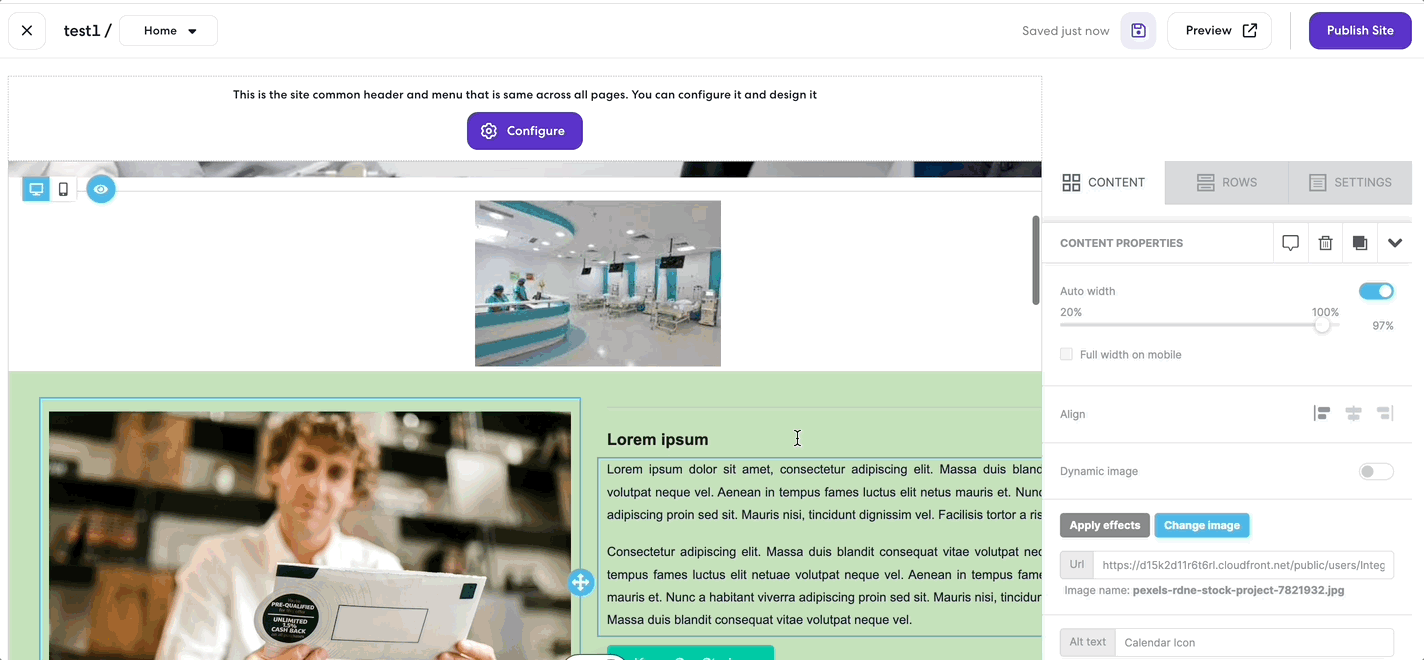Click the move handle on image block
Image resolution: width=1424 pixels, height=660 pixels.
point(581,582)
